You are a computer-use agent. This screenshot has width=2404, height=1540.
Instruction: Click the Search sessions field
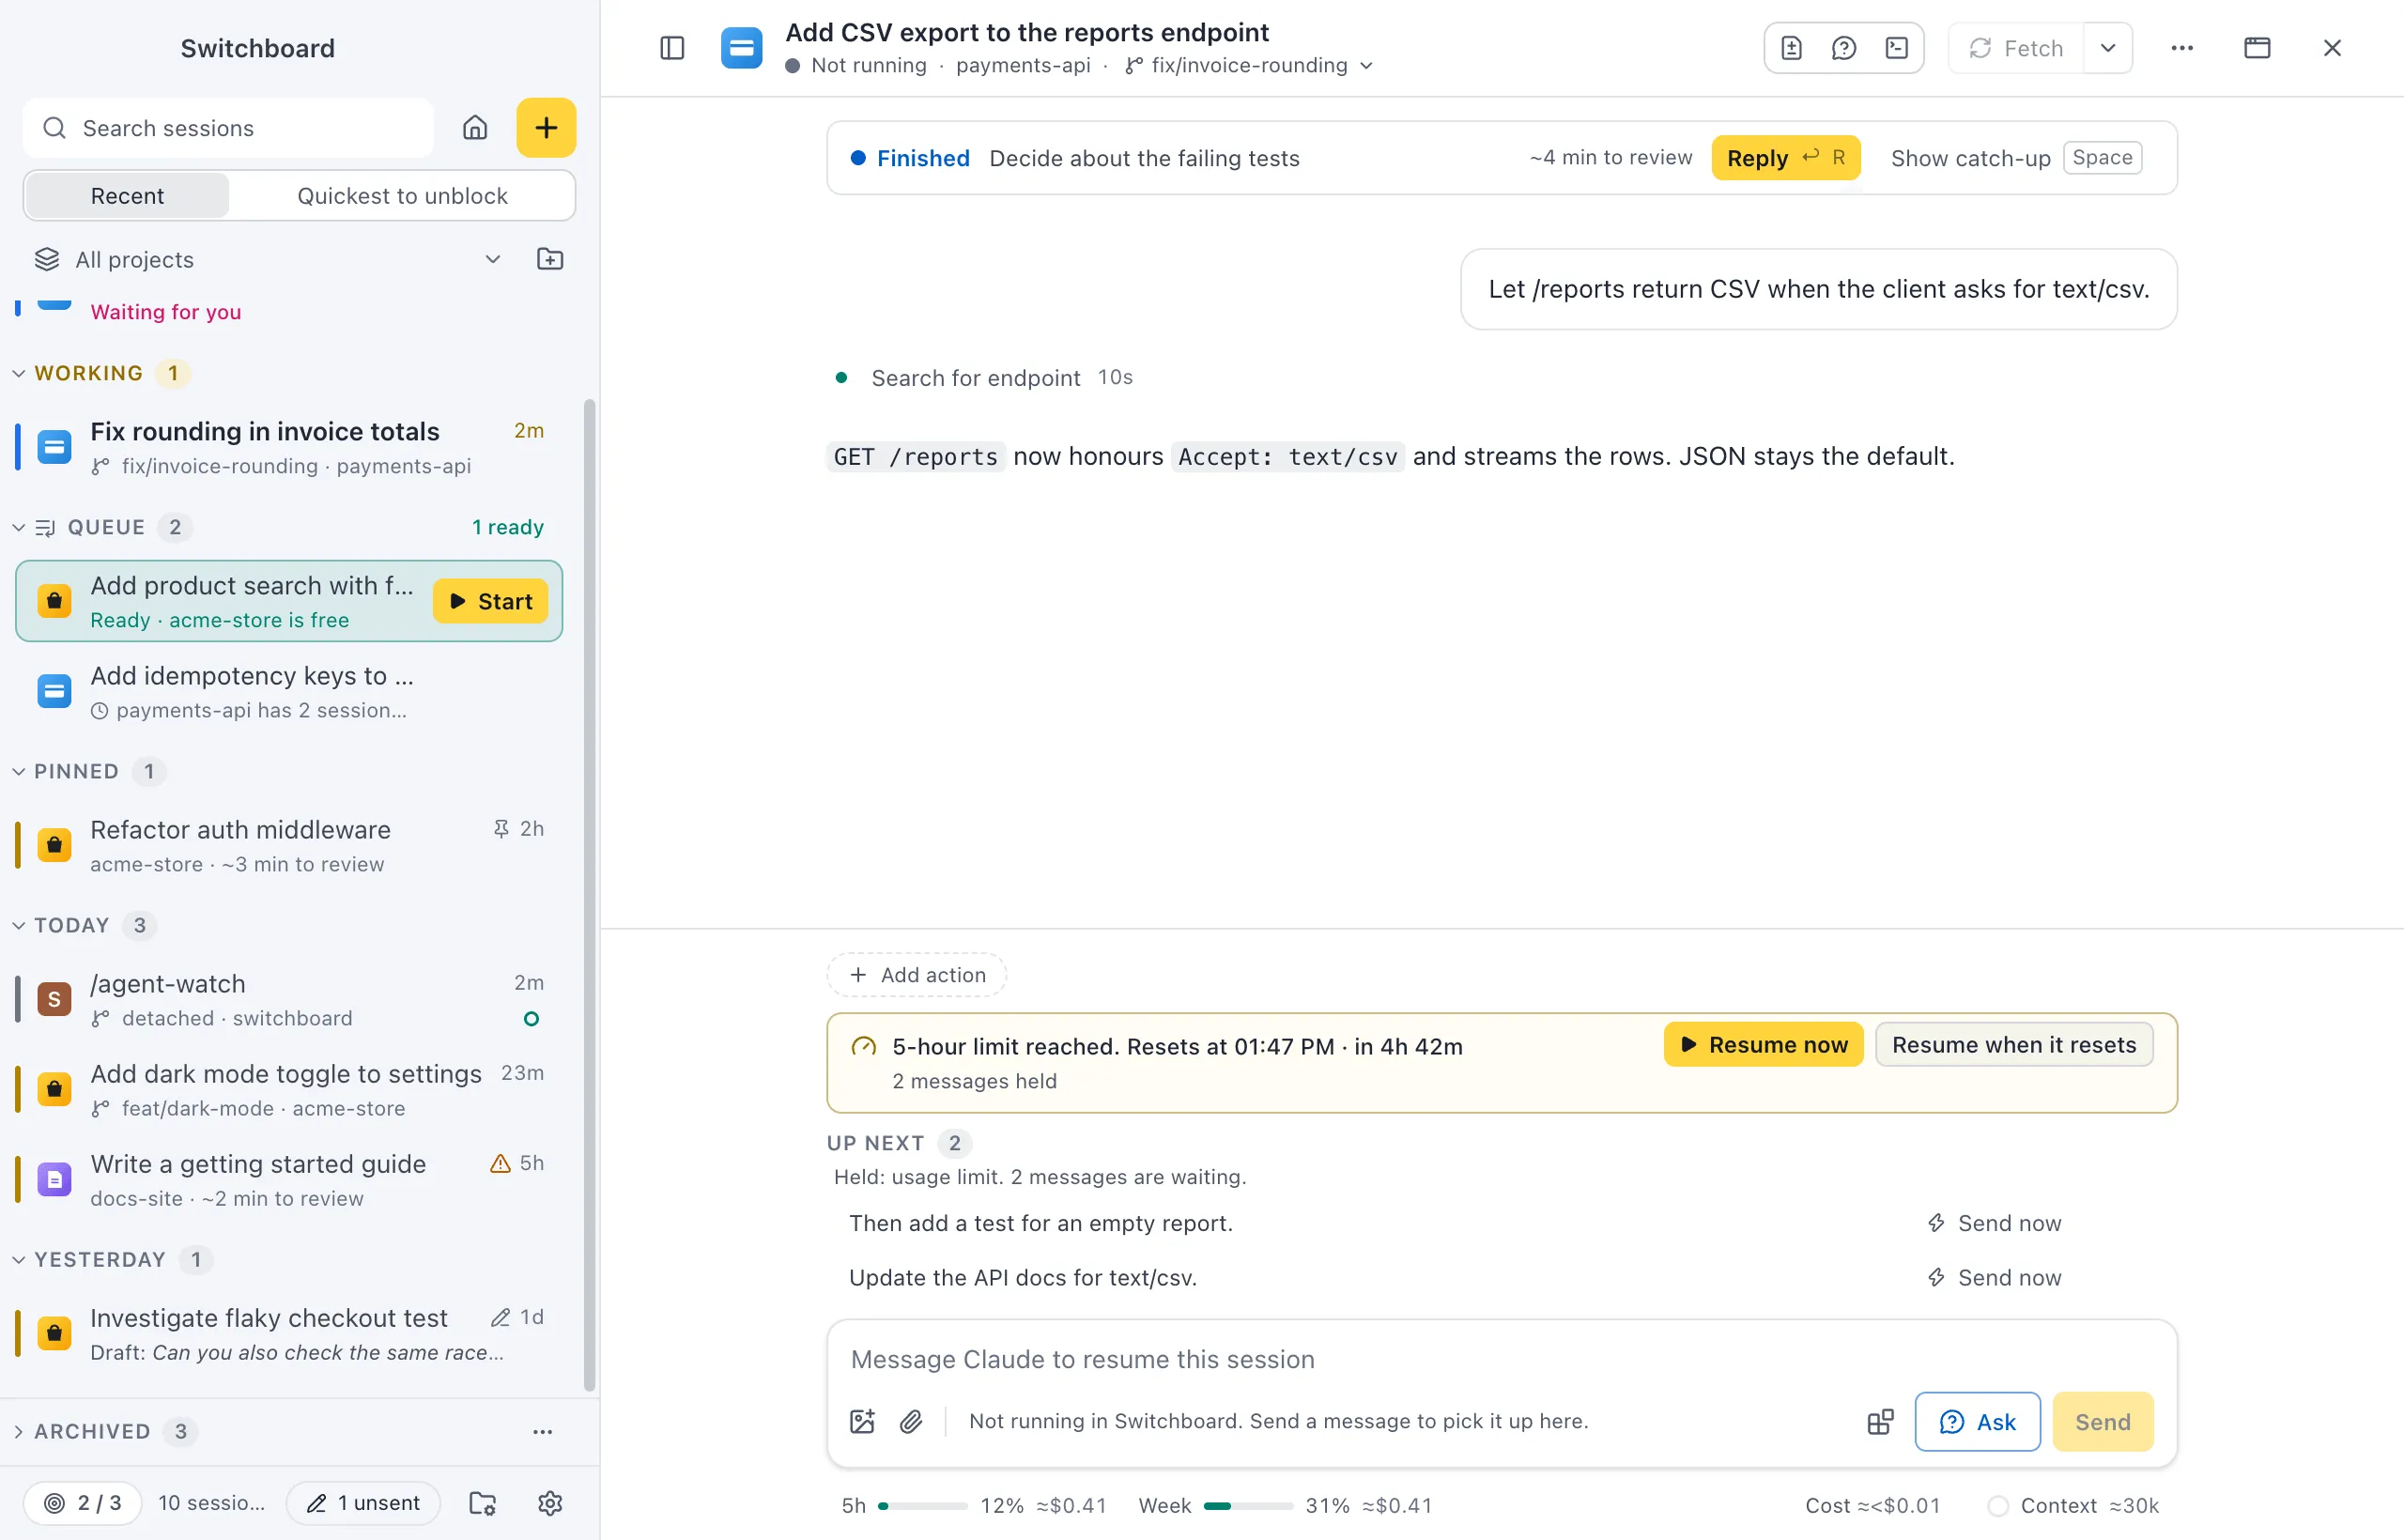(x=228, y=128)
